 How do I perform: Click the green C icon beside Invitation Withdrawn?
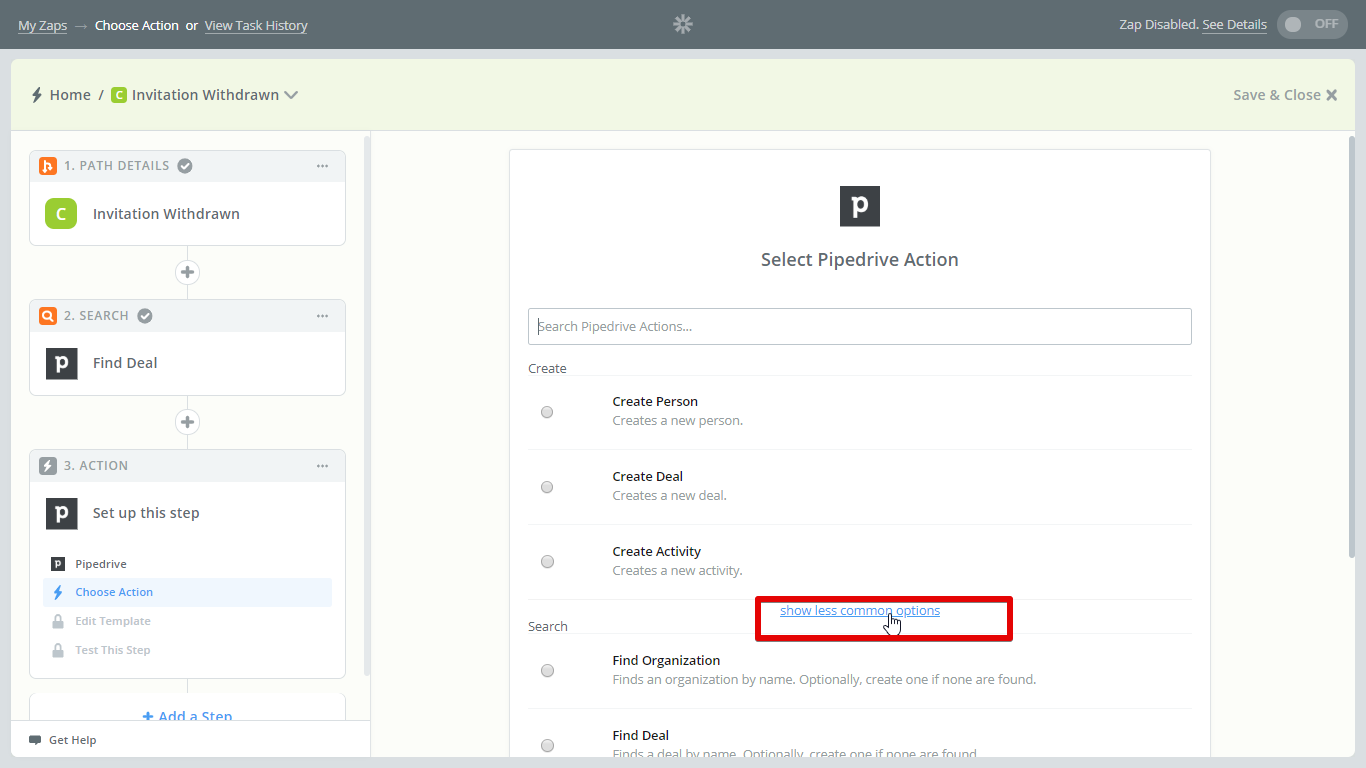pos(61,213)
